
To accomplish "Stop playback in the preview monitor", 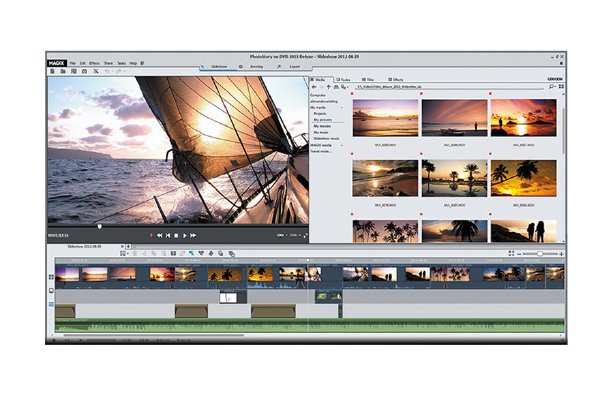I will click(176, 235).
